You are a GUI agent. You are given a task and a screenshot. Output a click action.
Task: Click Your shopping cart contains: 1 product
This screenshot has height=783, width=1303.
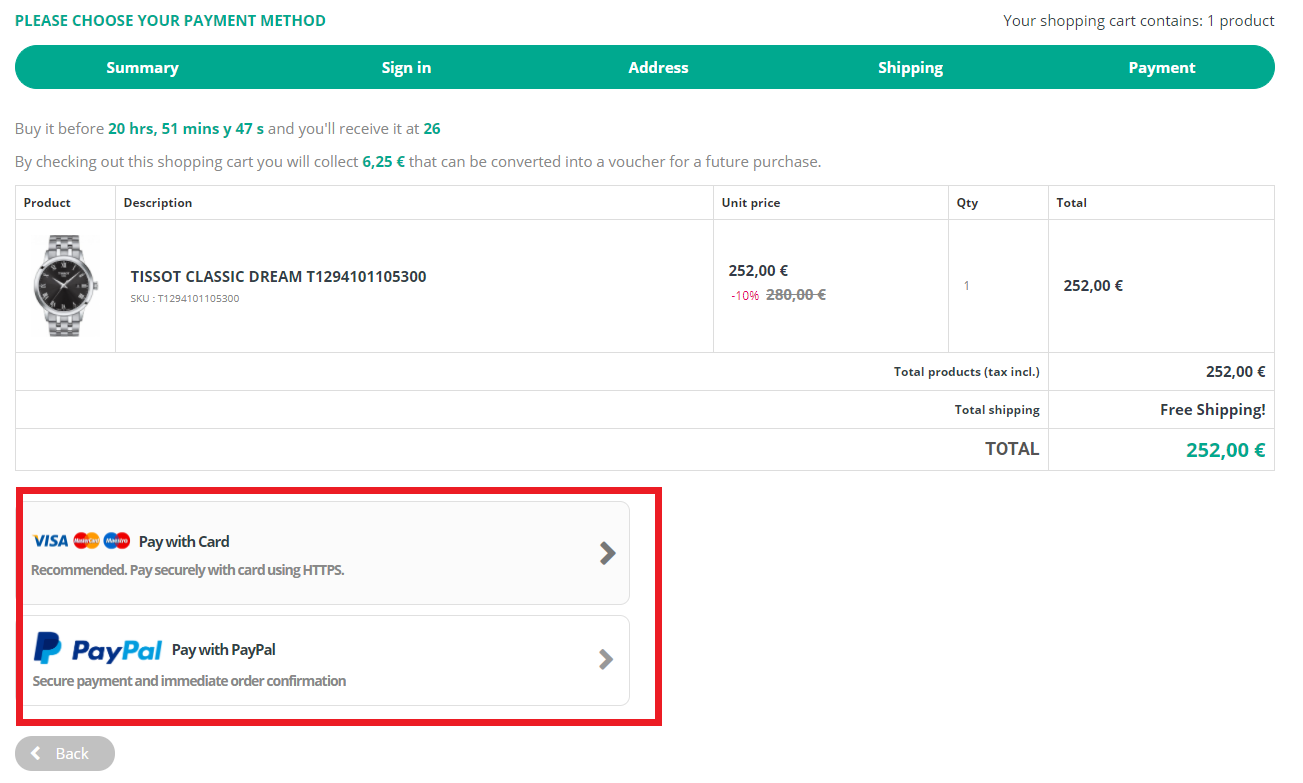[1139, 20]
